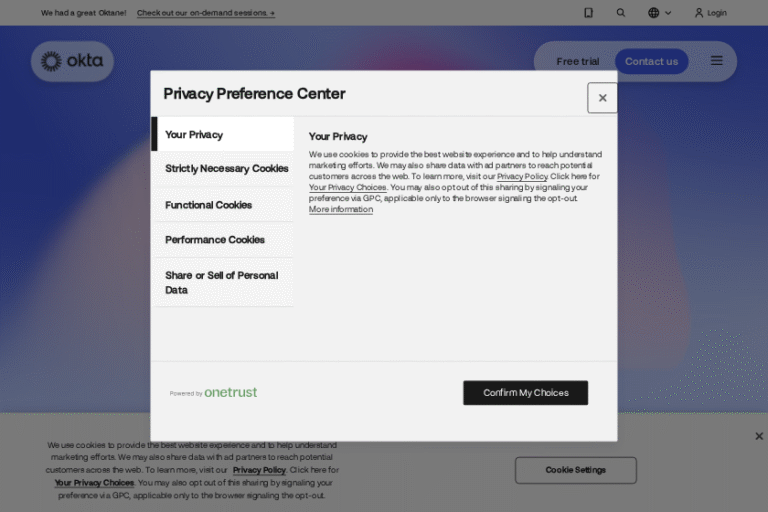The width and height of the screenshot is (768, 512).
Task: Select the Your Privacy tab
Action: pos(223,134)
